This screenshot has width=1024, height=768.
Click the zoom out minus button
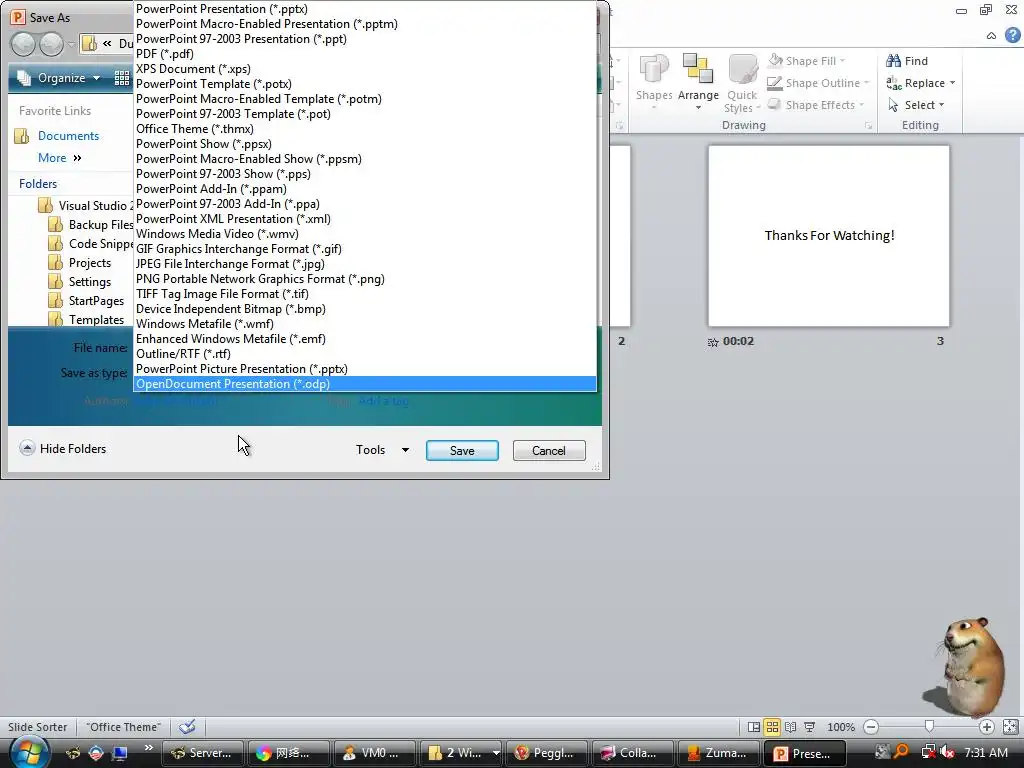(x=871, y=727)
